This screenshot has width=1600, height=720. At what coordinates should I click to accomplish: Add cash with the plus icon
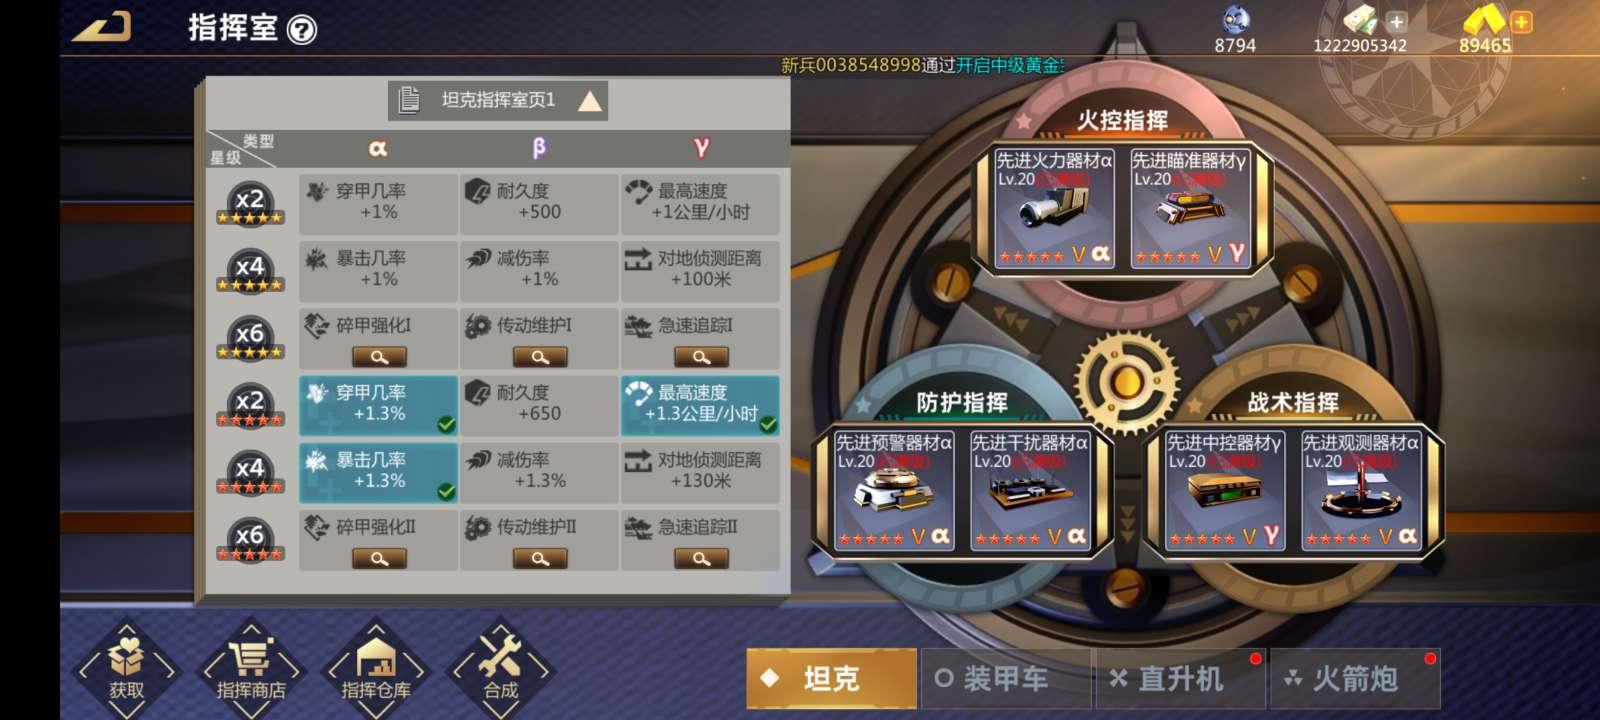(x=1397, y=21)
